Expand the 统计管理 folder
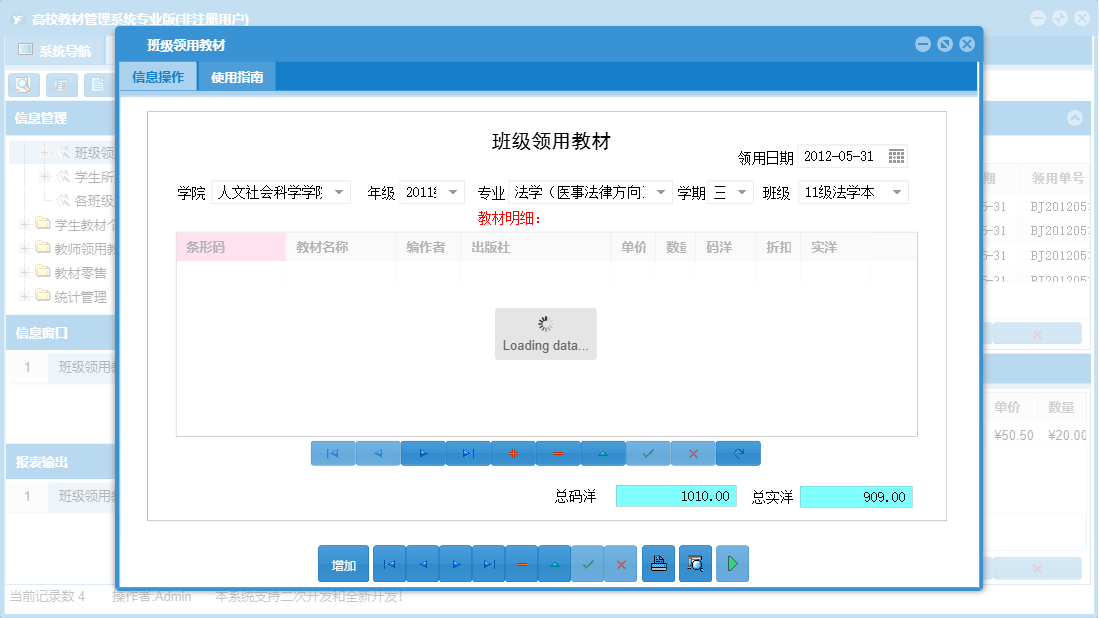This screenshot has height=618, width=1099. pyautogui.click(x=22, y=295)
